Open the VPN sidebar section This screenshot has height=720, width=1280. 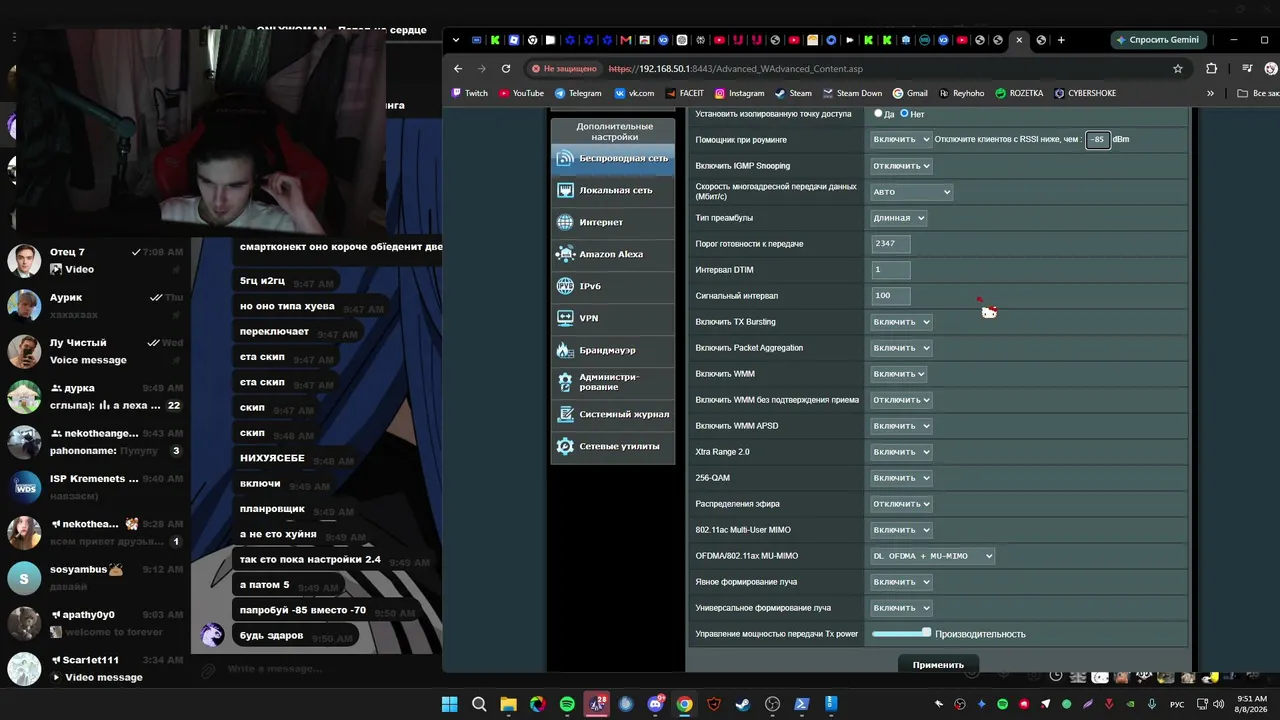click(612, 318)
